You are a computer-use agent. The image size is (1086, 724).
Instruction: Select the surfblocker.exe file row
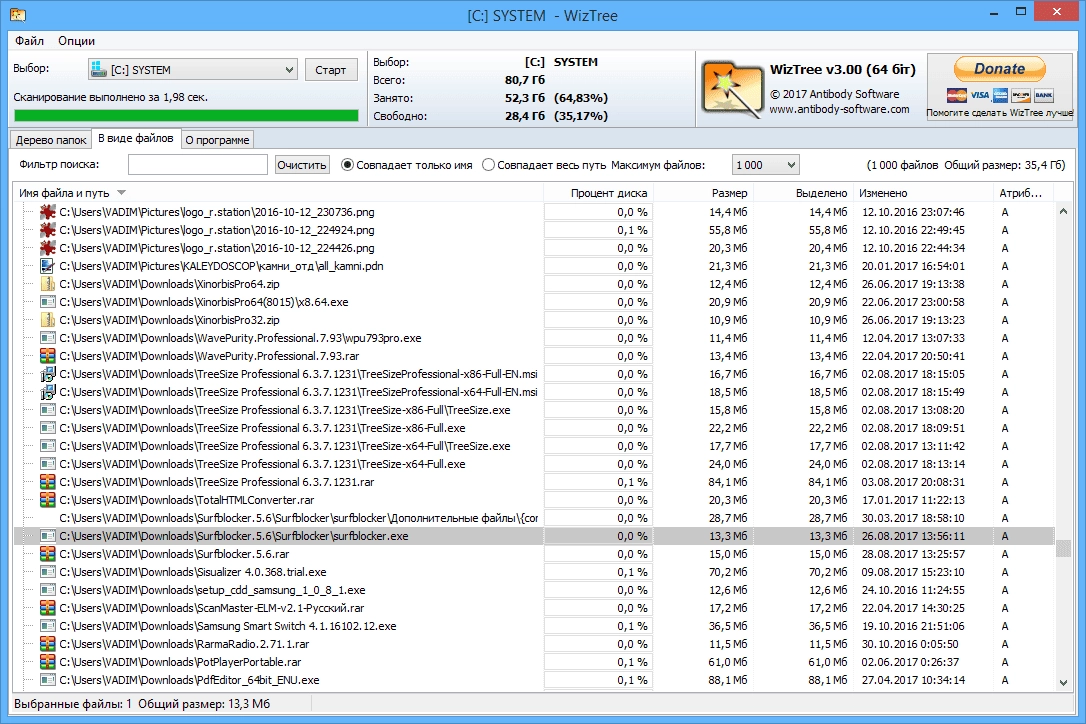click(534, 536)
